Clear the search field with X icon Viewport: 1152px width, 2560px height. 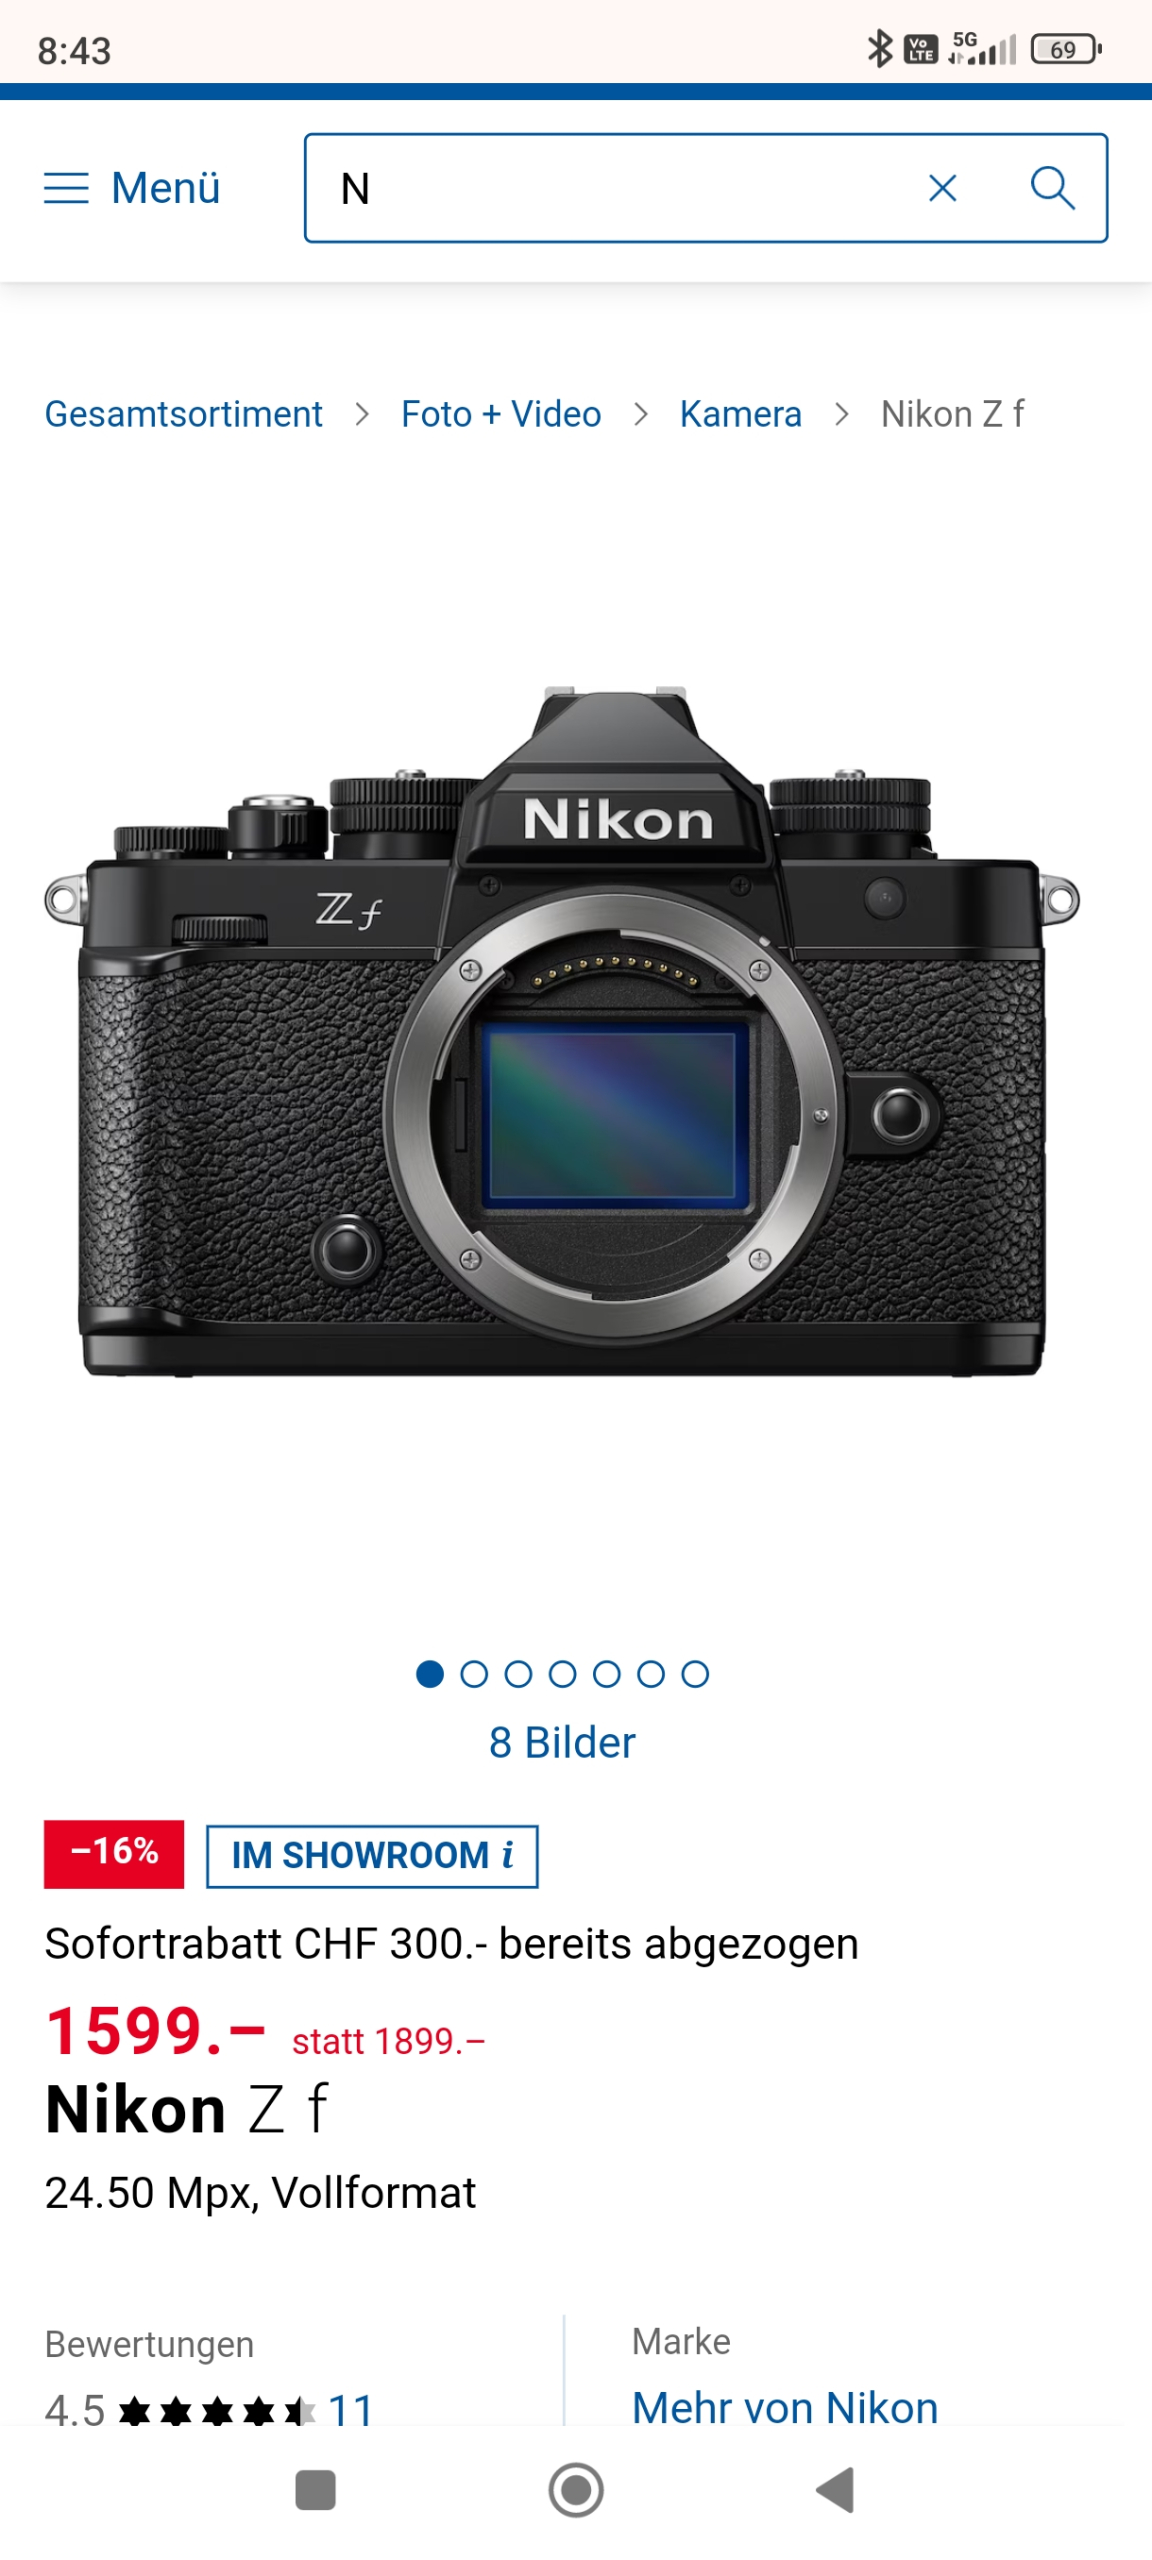coord(942,188)
